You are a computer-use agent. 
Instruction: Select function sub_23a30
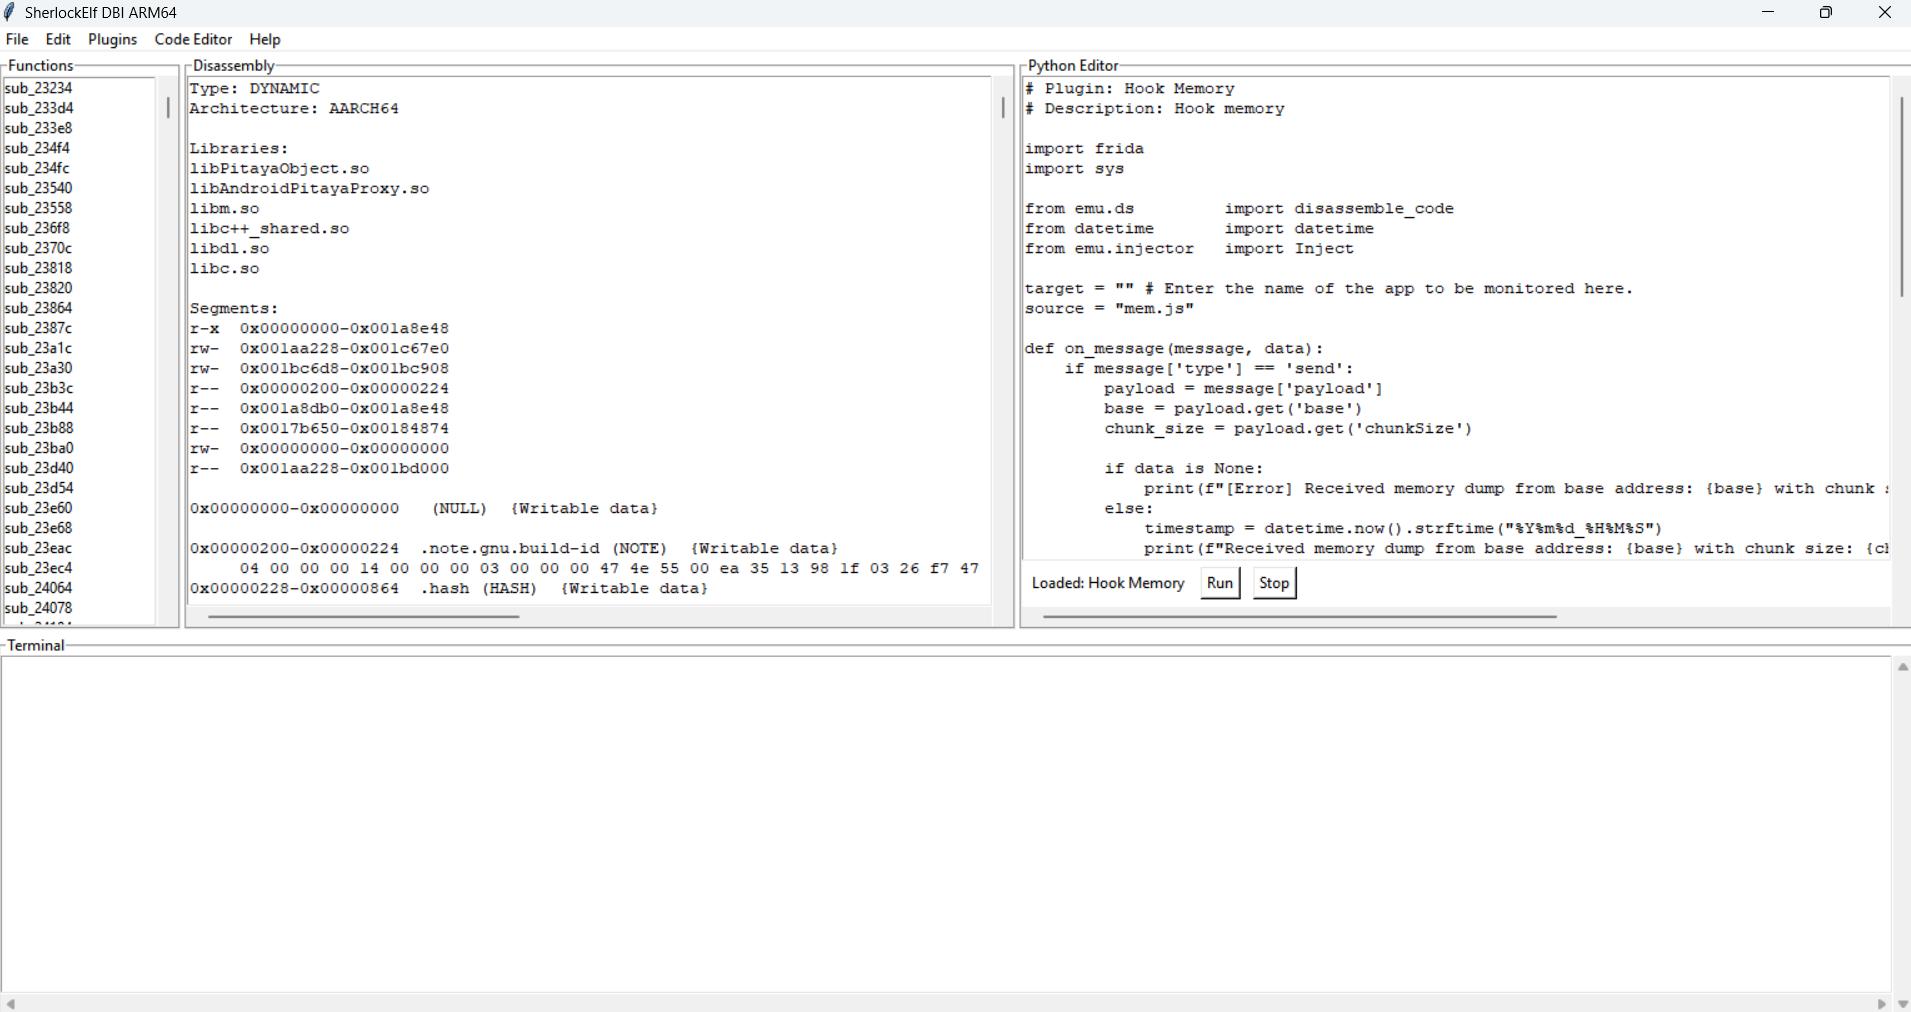(x=38, y=368)
